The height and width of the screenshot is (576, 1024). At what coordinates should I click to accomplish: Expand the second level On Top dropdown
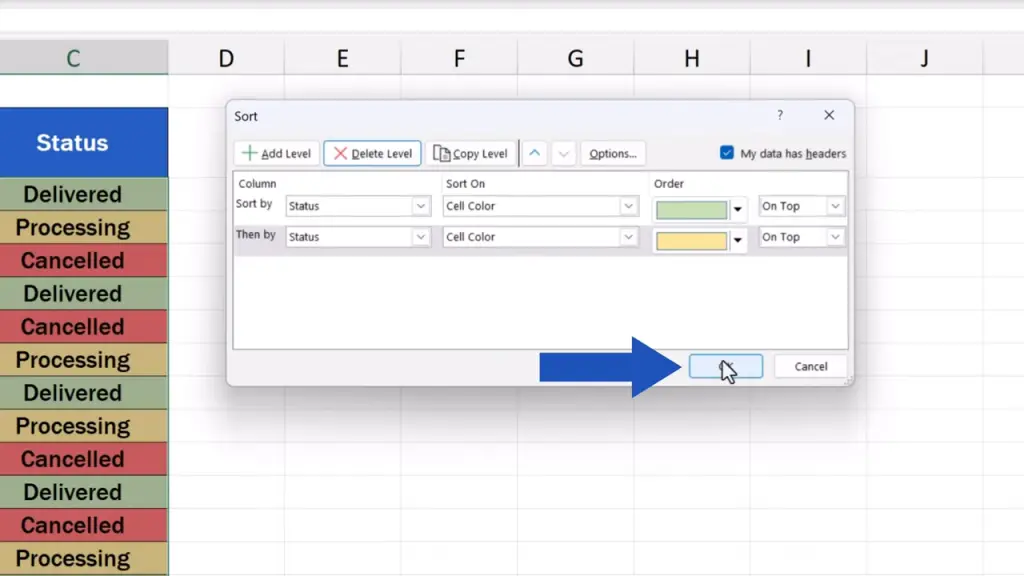click(835, 238)
